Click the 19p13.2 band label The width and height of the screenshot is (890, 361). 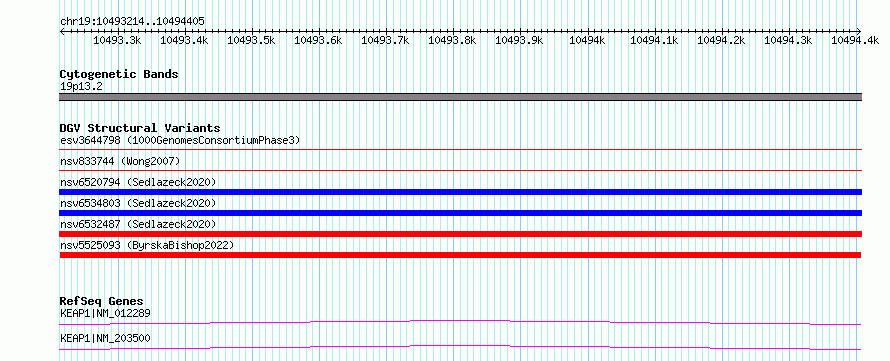click(x=81, y=87)
